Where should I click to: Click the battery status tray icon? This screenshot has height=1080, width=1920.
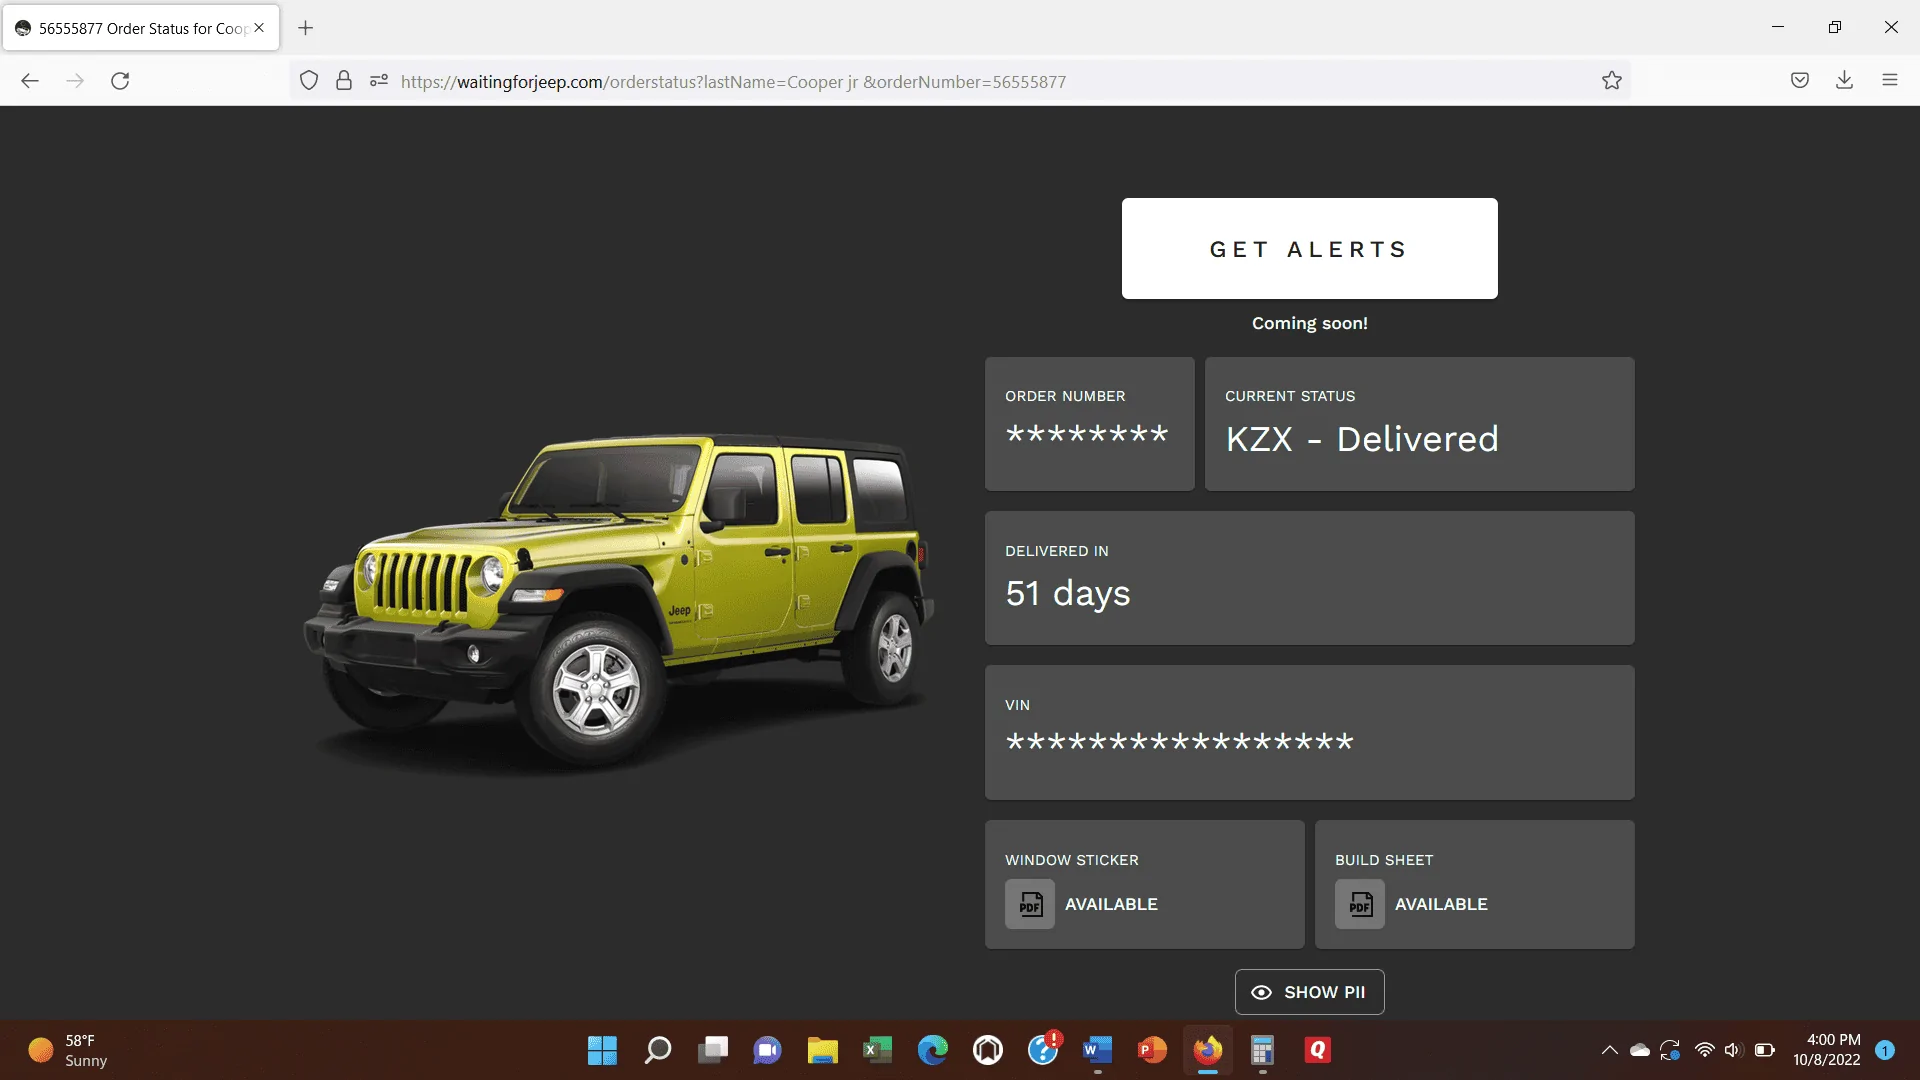pos(1765,1050)
